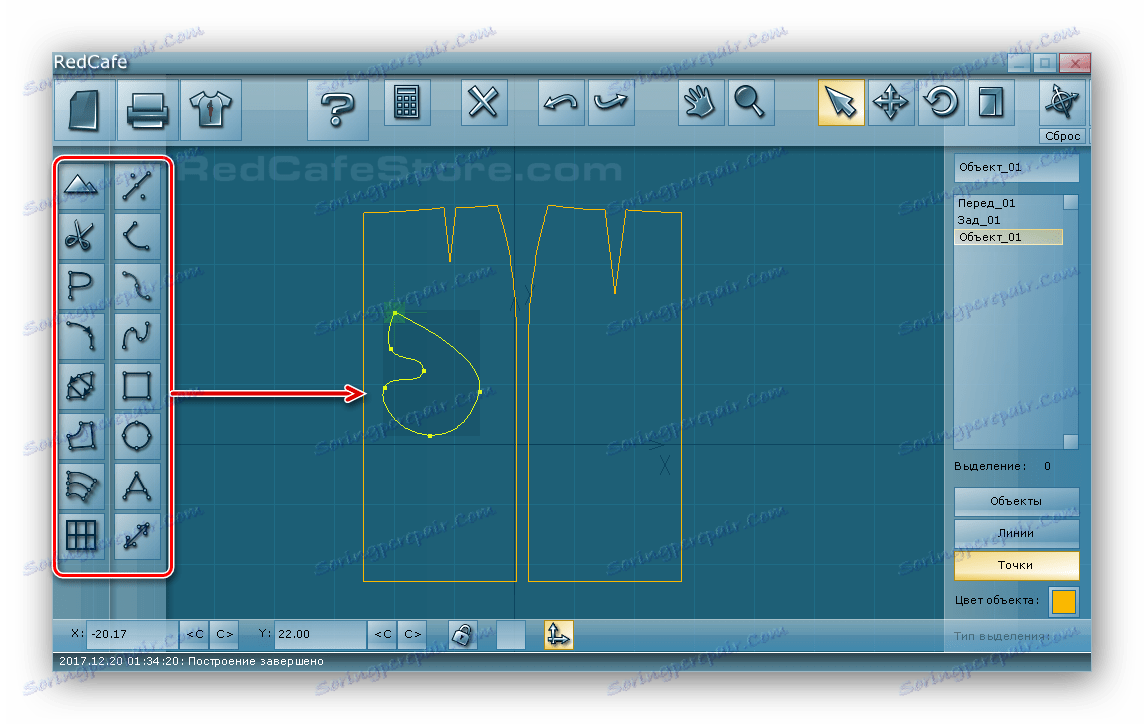Activate the arrow selection mode

click(841, 102)
